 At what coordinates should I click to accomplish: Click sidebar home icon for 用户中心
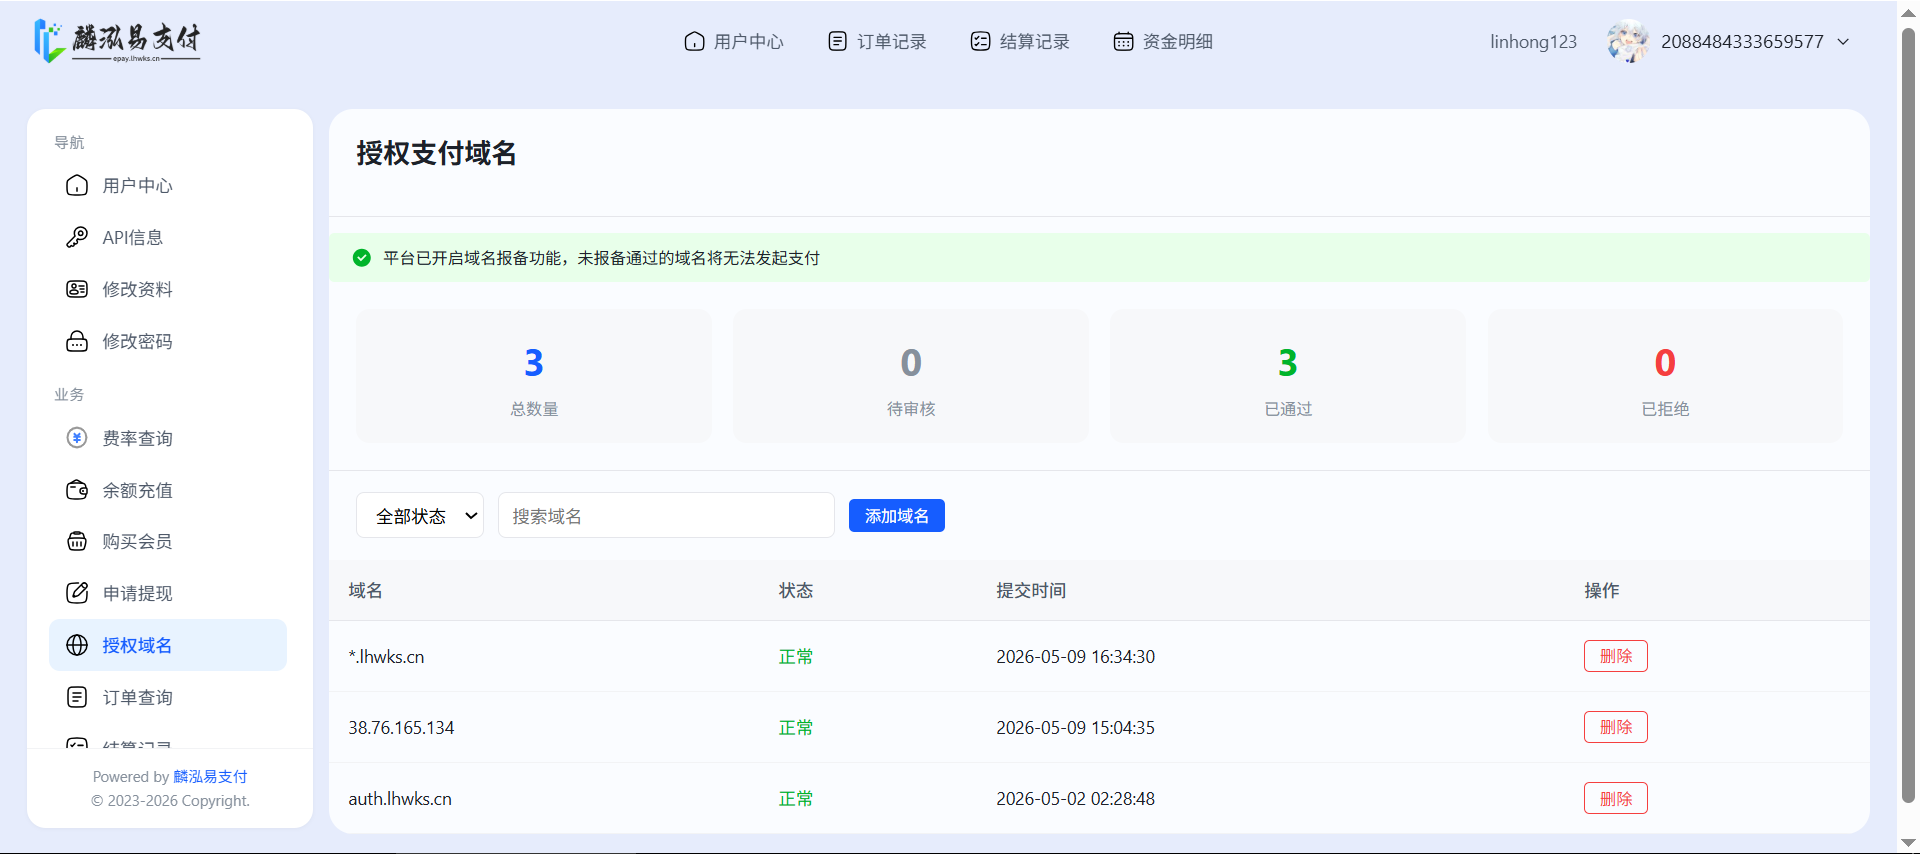77,186
